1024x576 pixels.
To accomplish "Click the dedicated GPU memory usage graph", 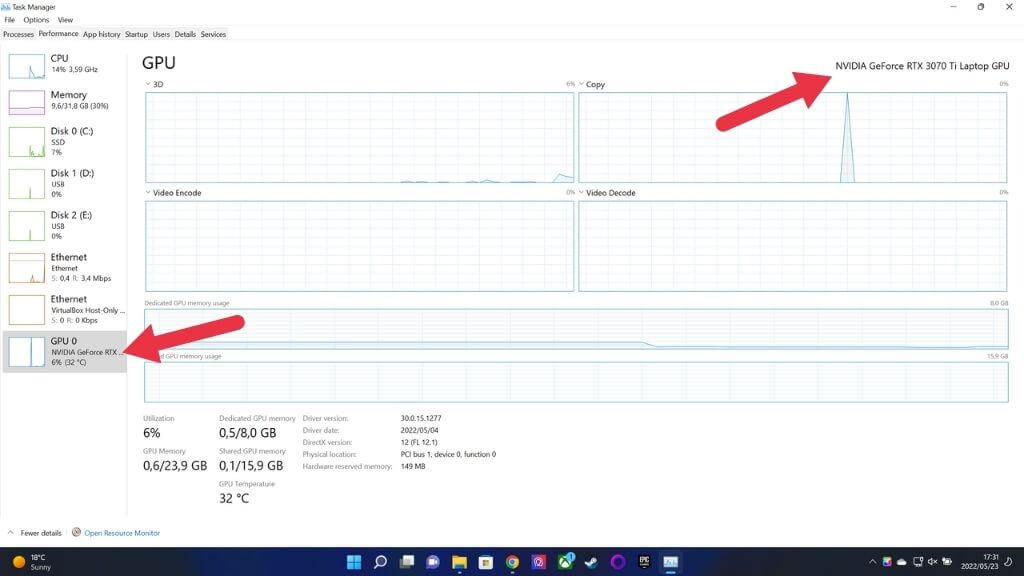I will tap(576, 328).
